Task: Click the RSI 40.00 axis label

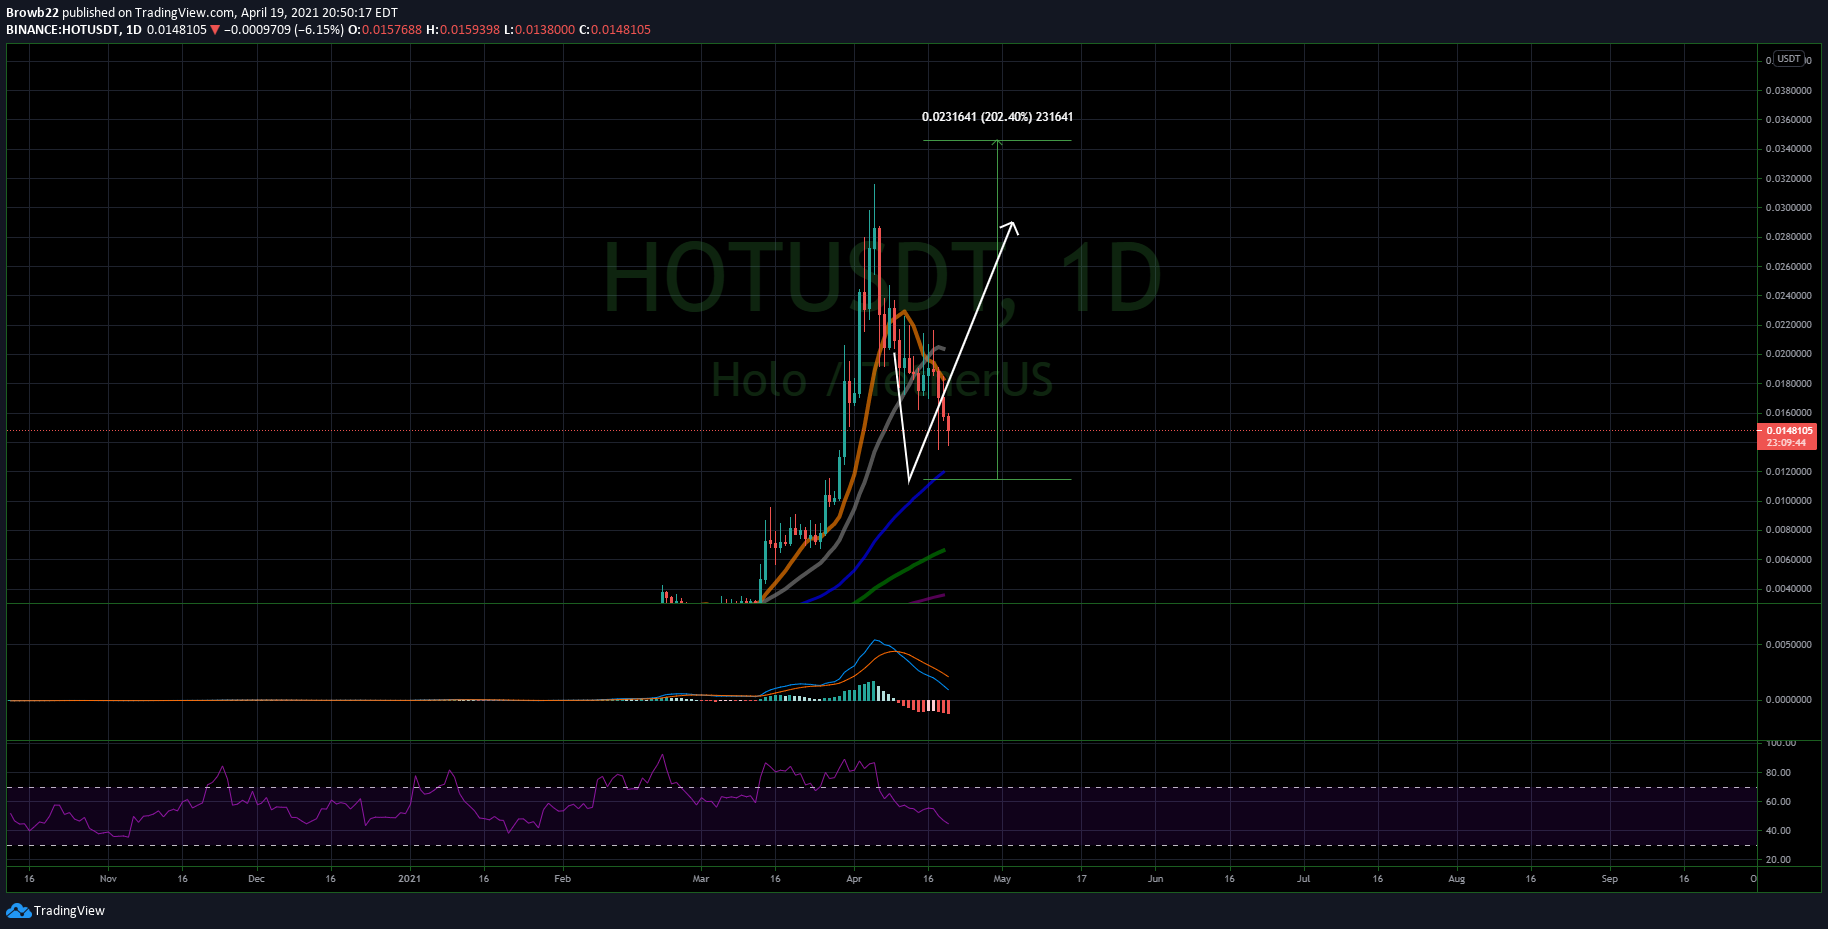Action: pos(1778,831)
